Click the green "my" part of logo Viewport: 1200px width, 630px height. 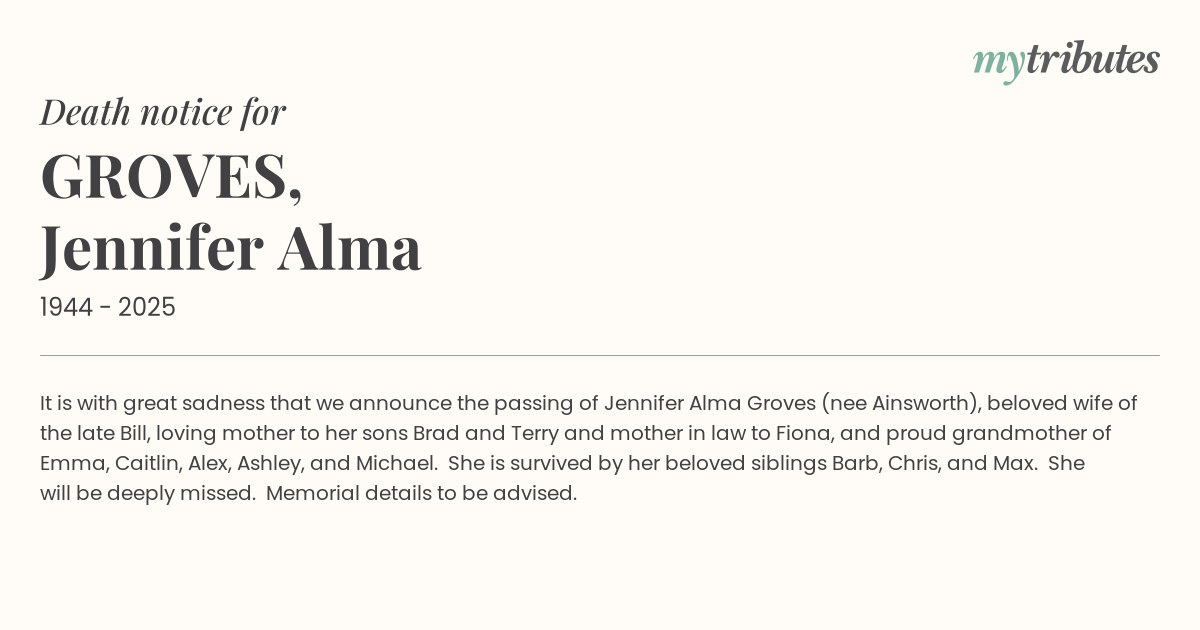coord(998,62)
